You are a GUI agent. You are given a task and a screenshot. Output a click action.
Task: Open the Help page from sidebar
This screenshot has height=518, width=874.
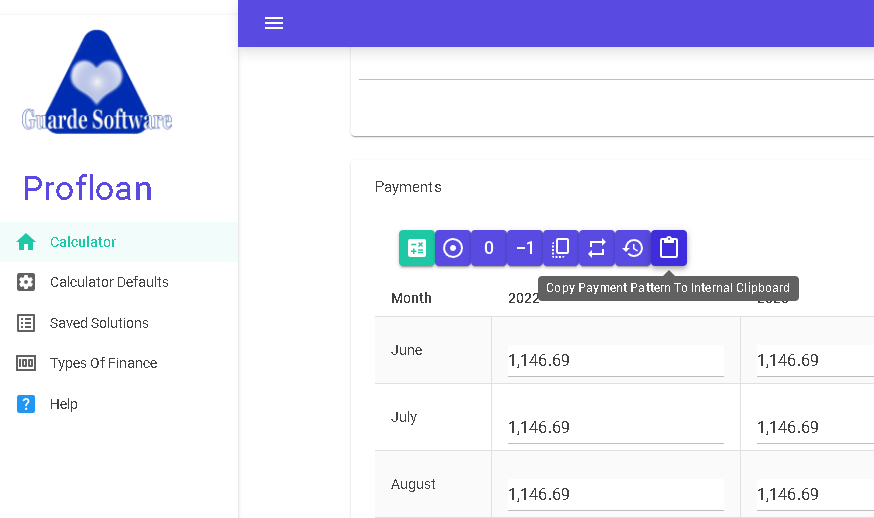(64, 404)
